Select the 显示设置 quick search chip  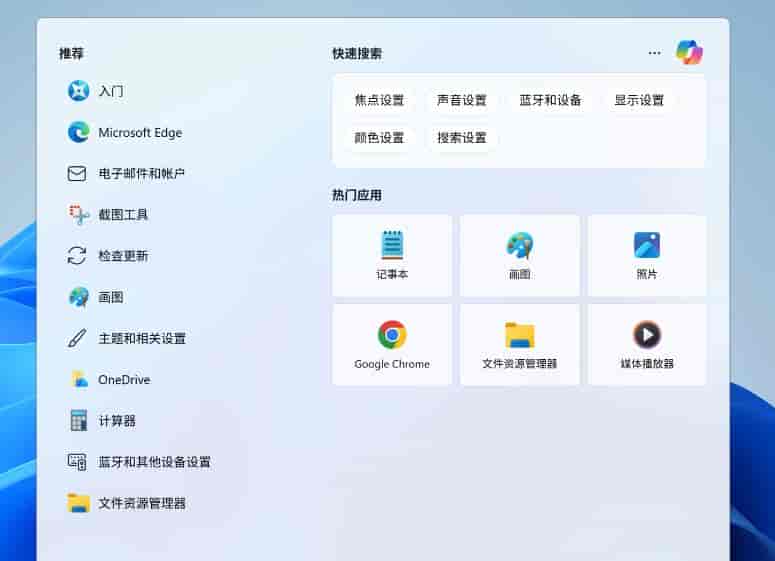coord(639,100)
